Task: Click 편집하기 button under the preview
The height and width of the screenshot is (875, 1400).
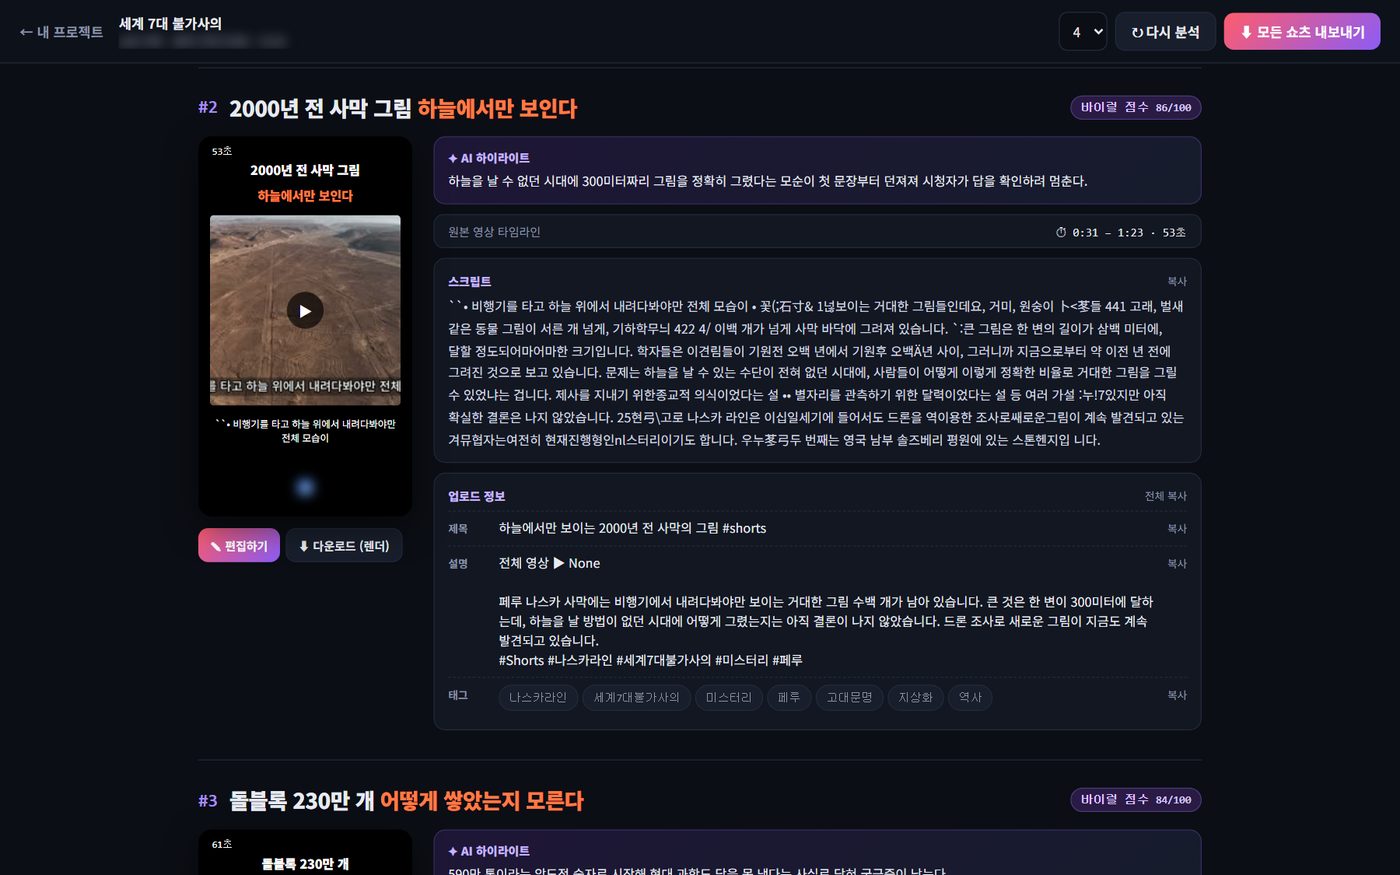Action: 239,546
